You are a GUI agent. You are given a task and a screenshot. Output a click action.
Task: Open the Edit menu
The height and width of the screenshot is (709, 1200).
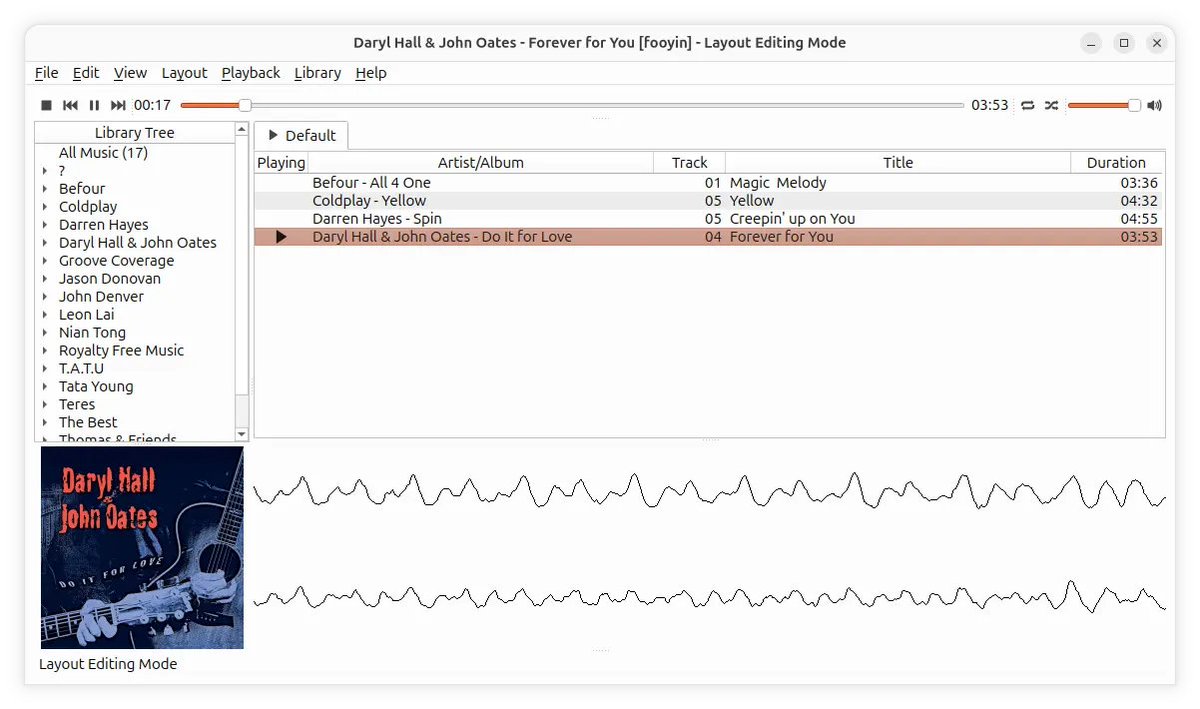86,73
